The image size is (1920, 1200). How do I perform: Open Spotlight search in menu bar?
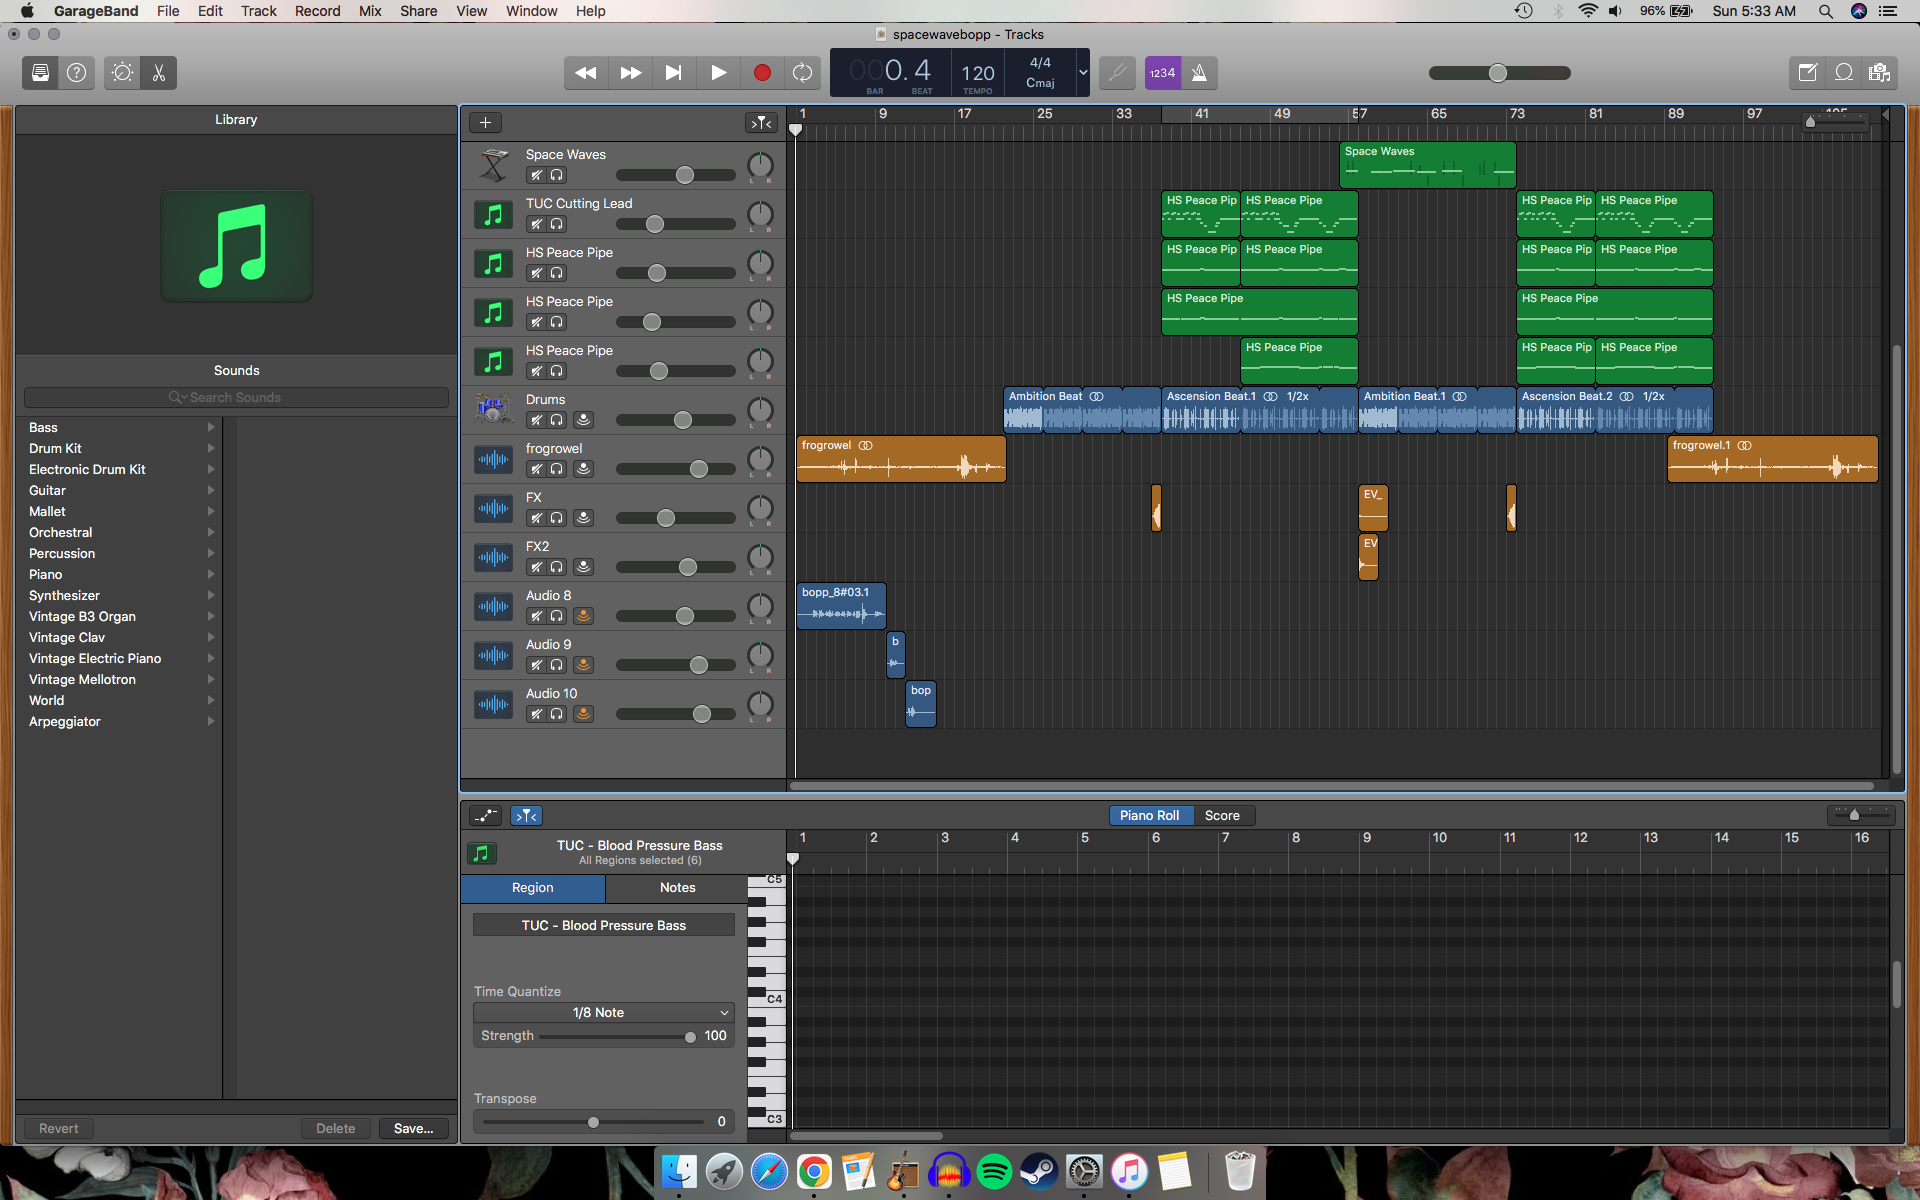[x=1826, y=11]
